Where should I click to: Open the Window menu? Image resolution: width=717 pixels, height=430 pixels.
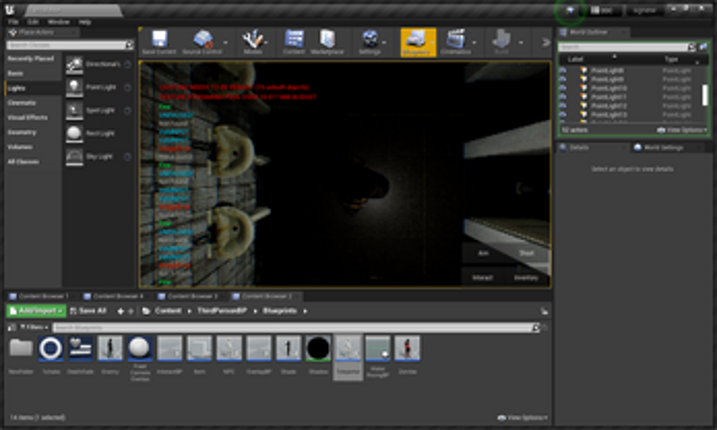pos(59,22)
